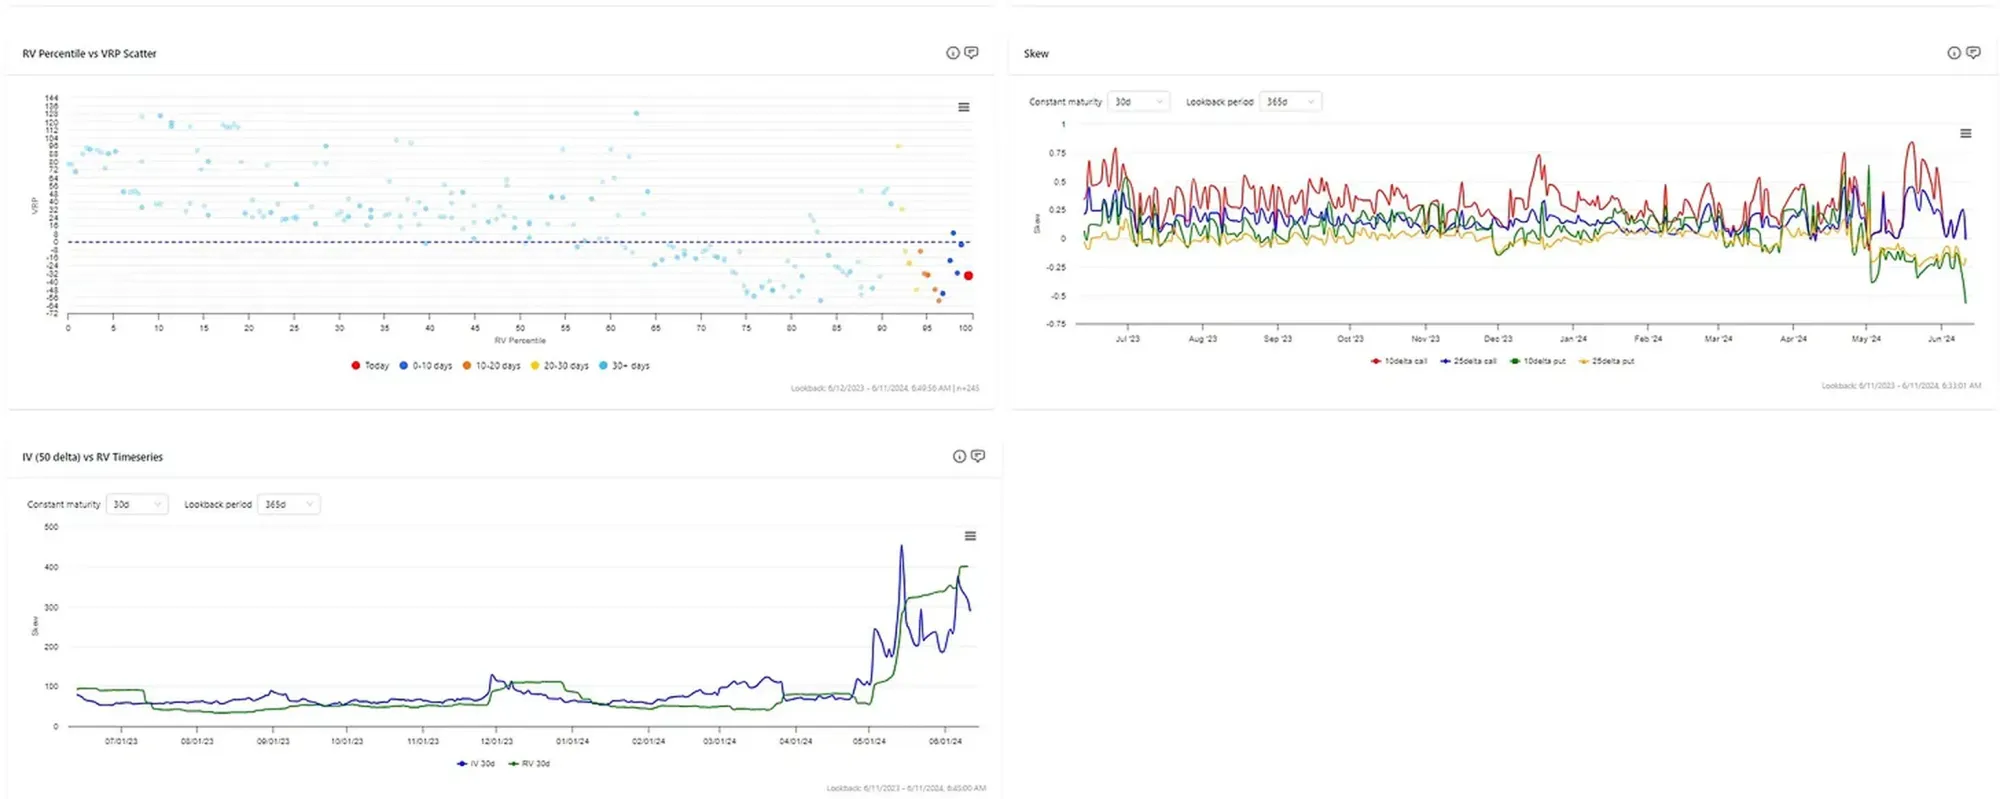
Task: Select the red Today point in scatter plot
Action: click(x=968, y=276)
